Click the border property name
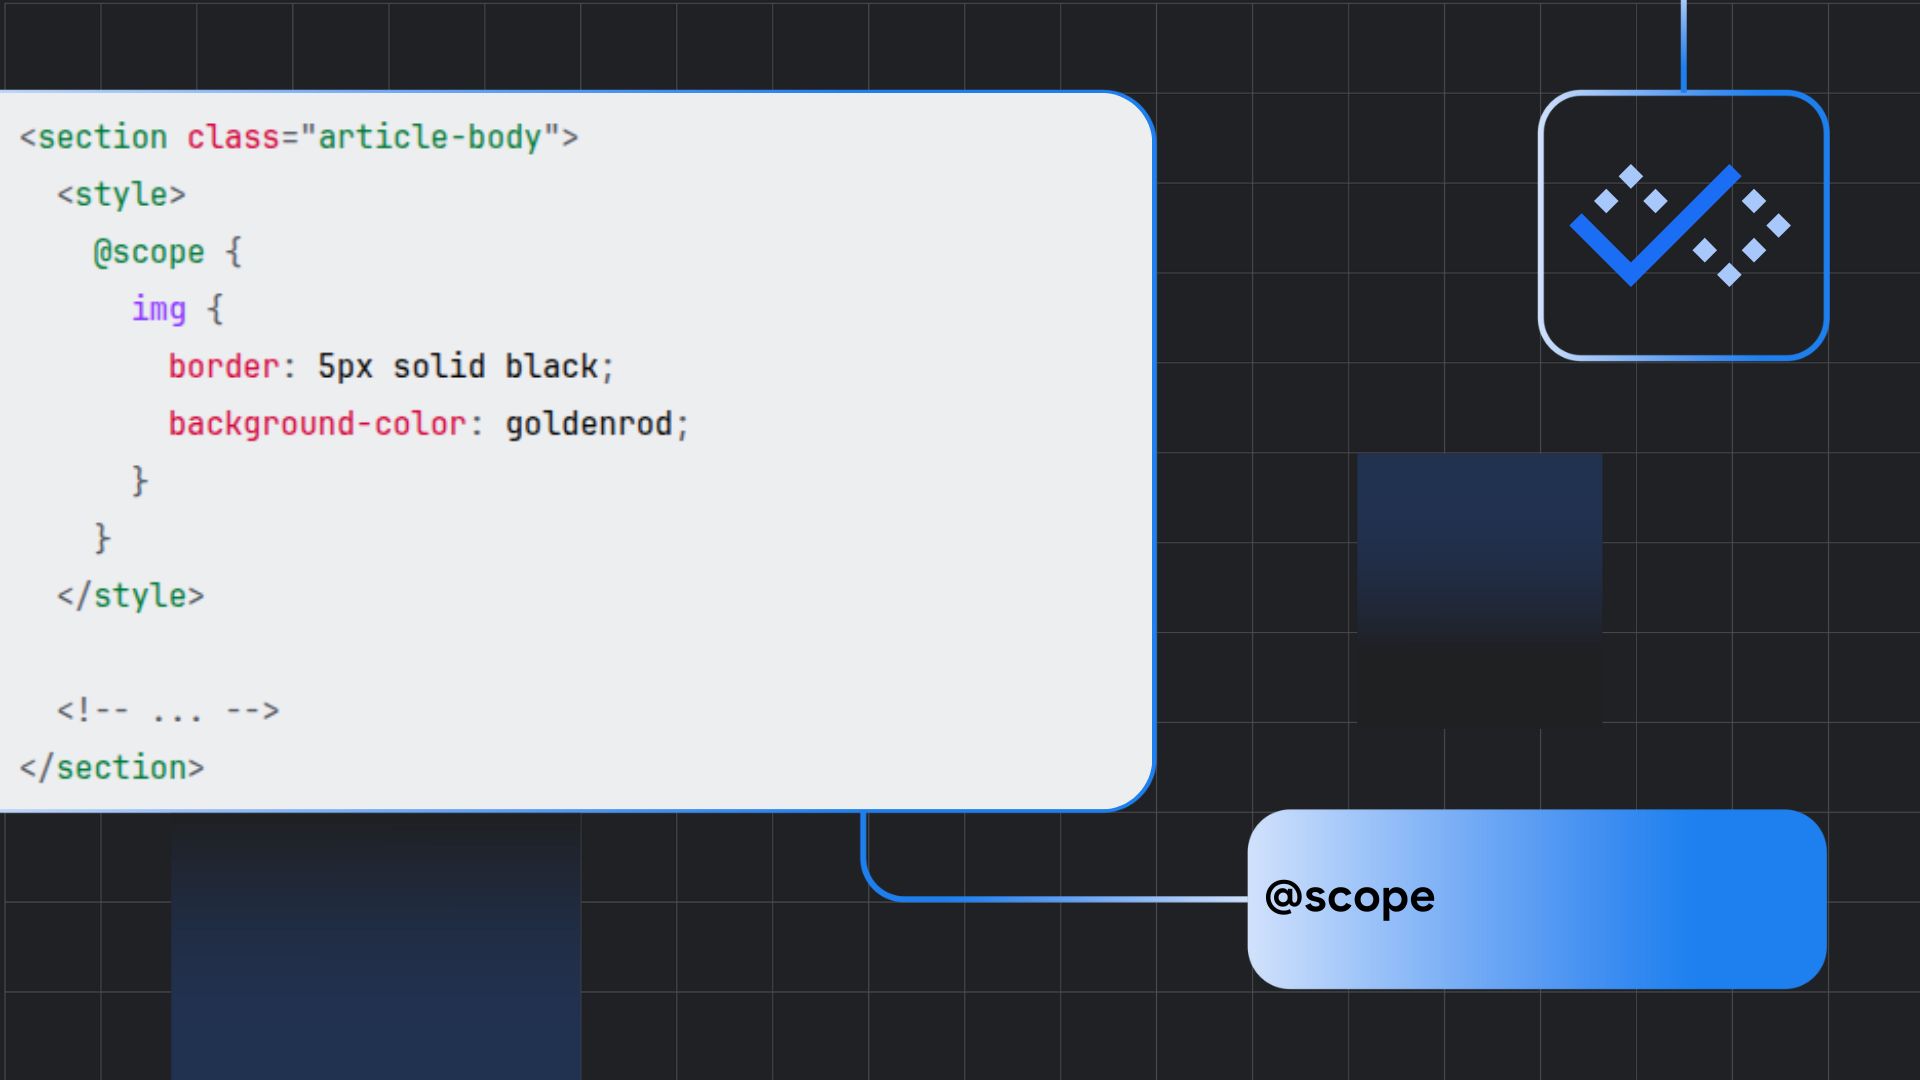Image resolution: width=1920 pixels, height=1080 pixels. [223, 366]
